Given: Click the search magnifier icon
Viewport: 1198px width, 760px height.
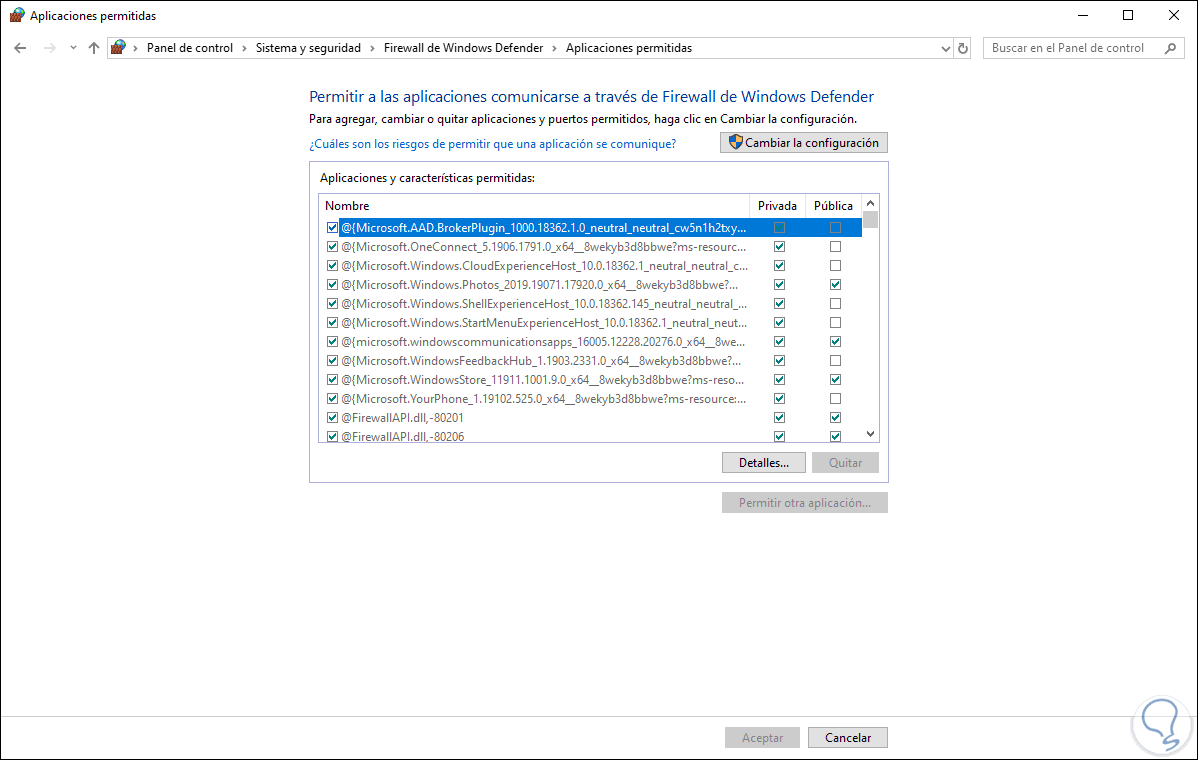Looking at the screenshot, I should (1170, 48).
